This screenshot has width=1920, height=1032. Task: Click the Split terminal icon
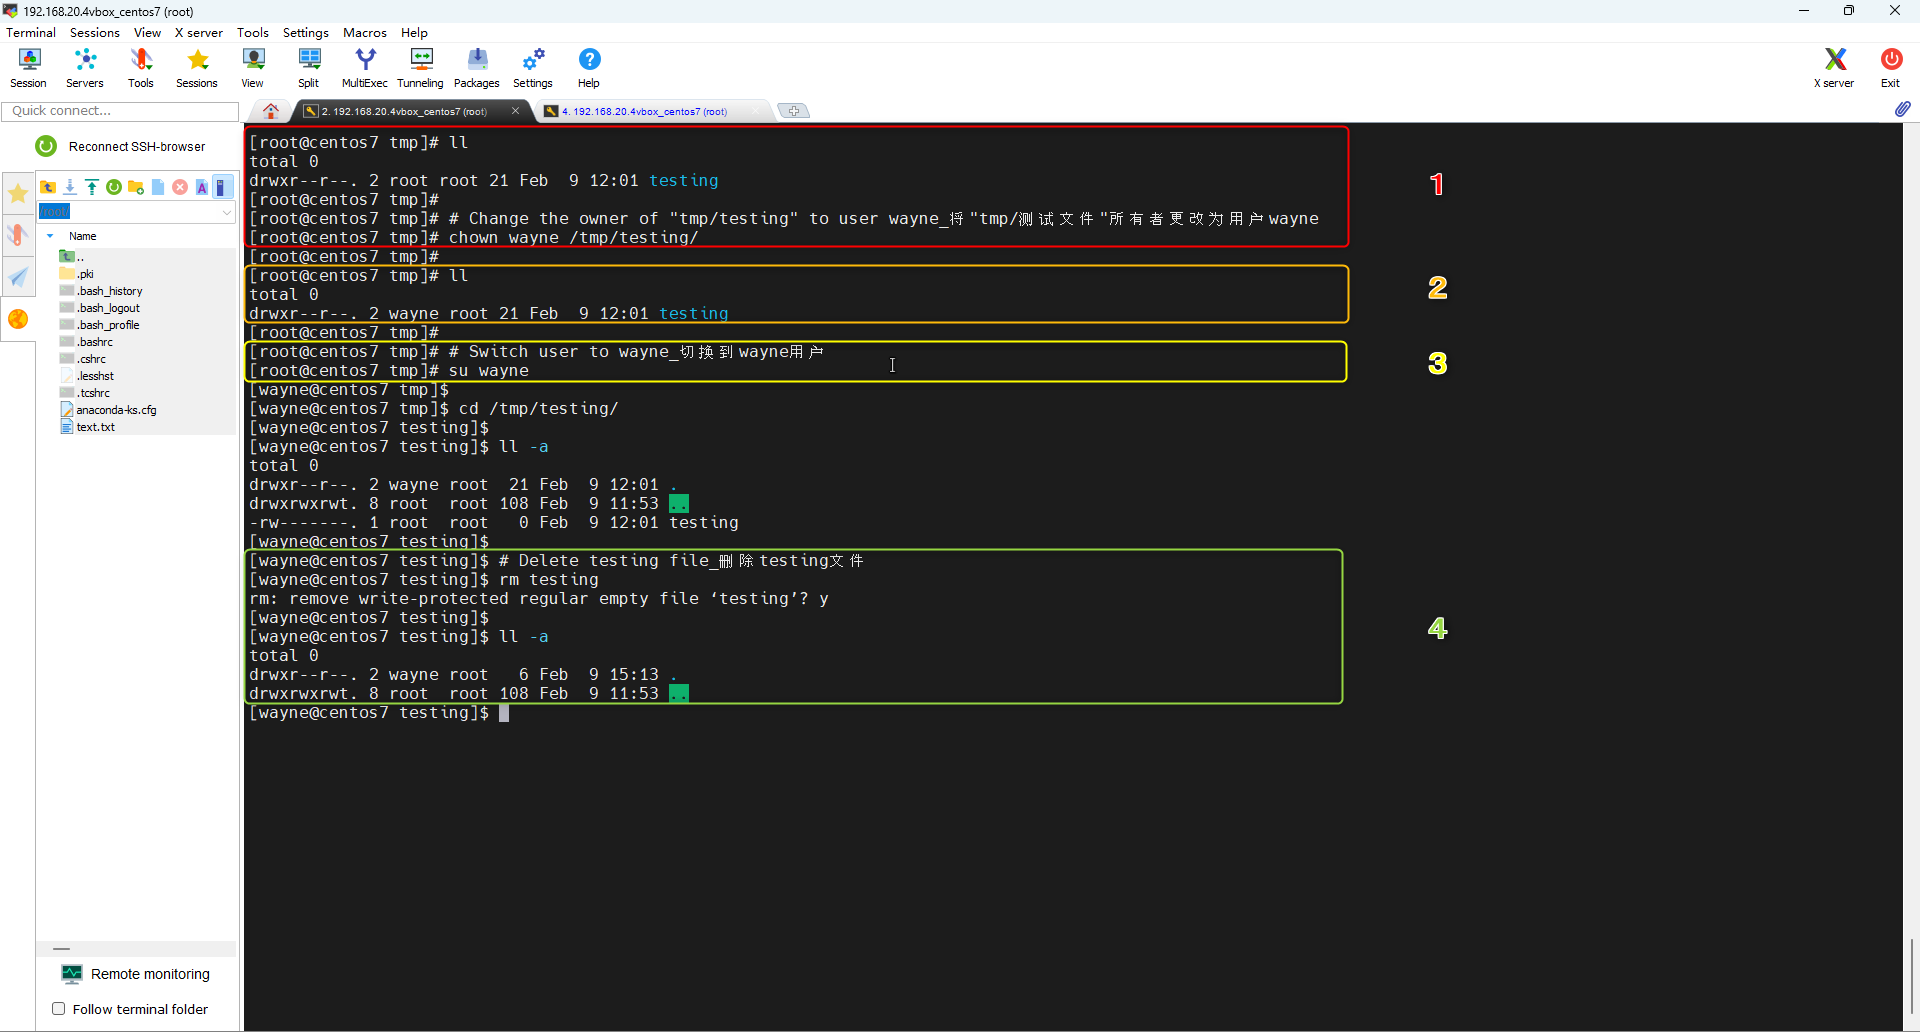pos(309,68)
